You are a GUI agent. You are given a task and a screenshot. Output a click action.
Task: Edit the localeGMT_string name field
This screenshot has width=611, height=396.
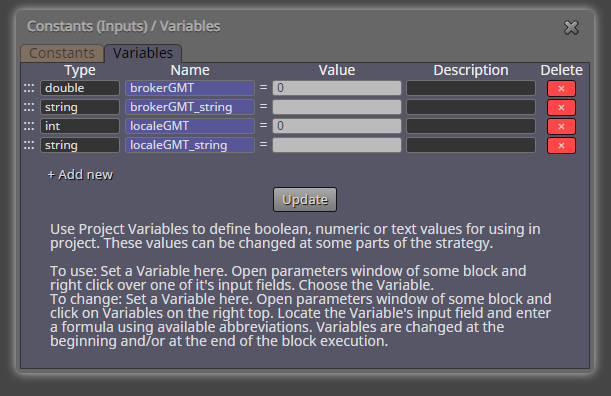190,145
